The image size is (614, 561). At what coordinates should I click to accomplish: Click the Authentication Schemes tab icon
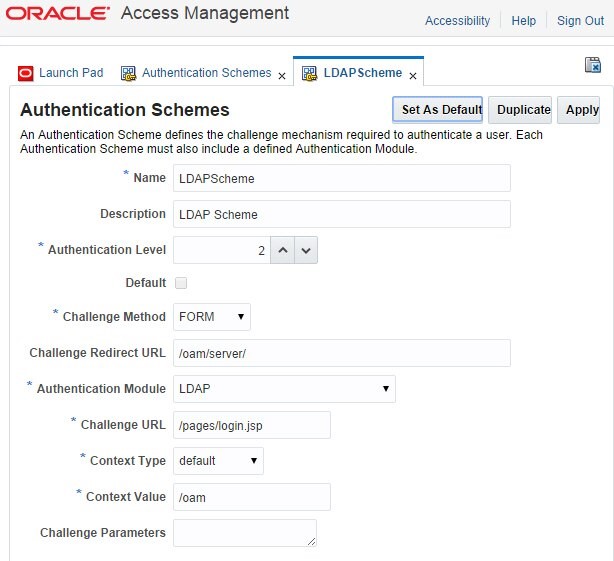pos(128,73)
